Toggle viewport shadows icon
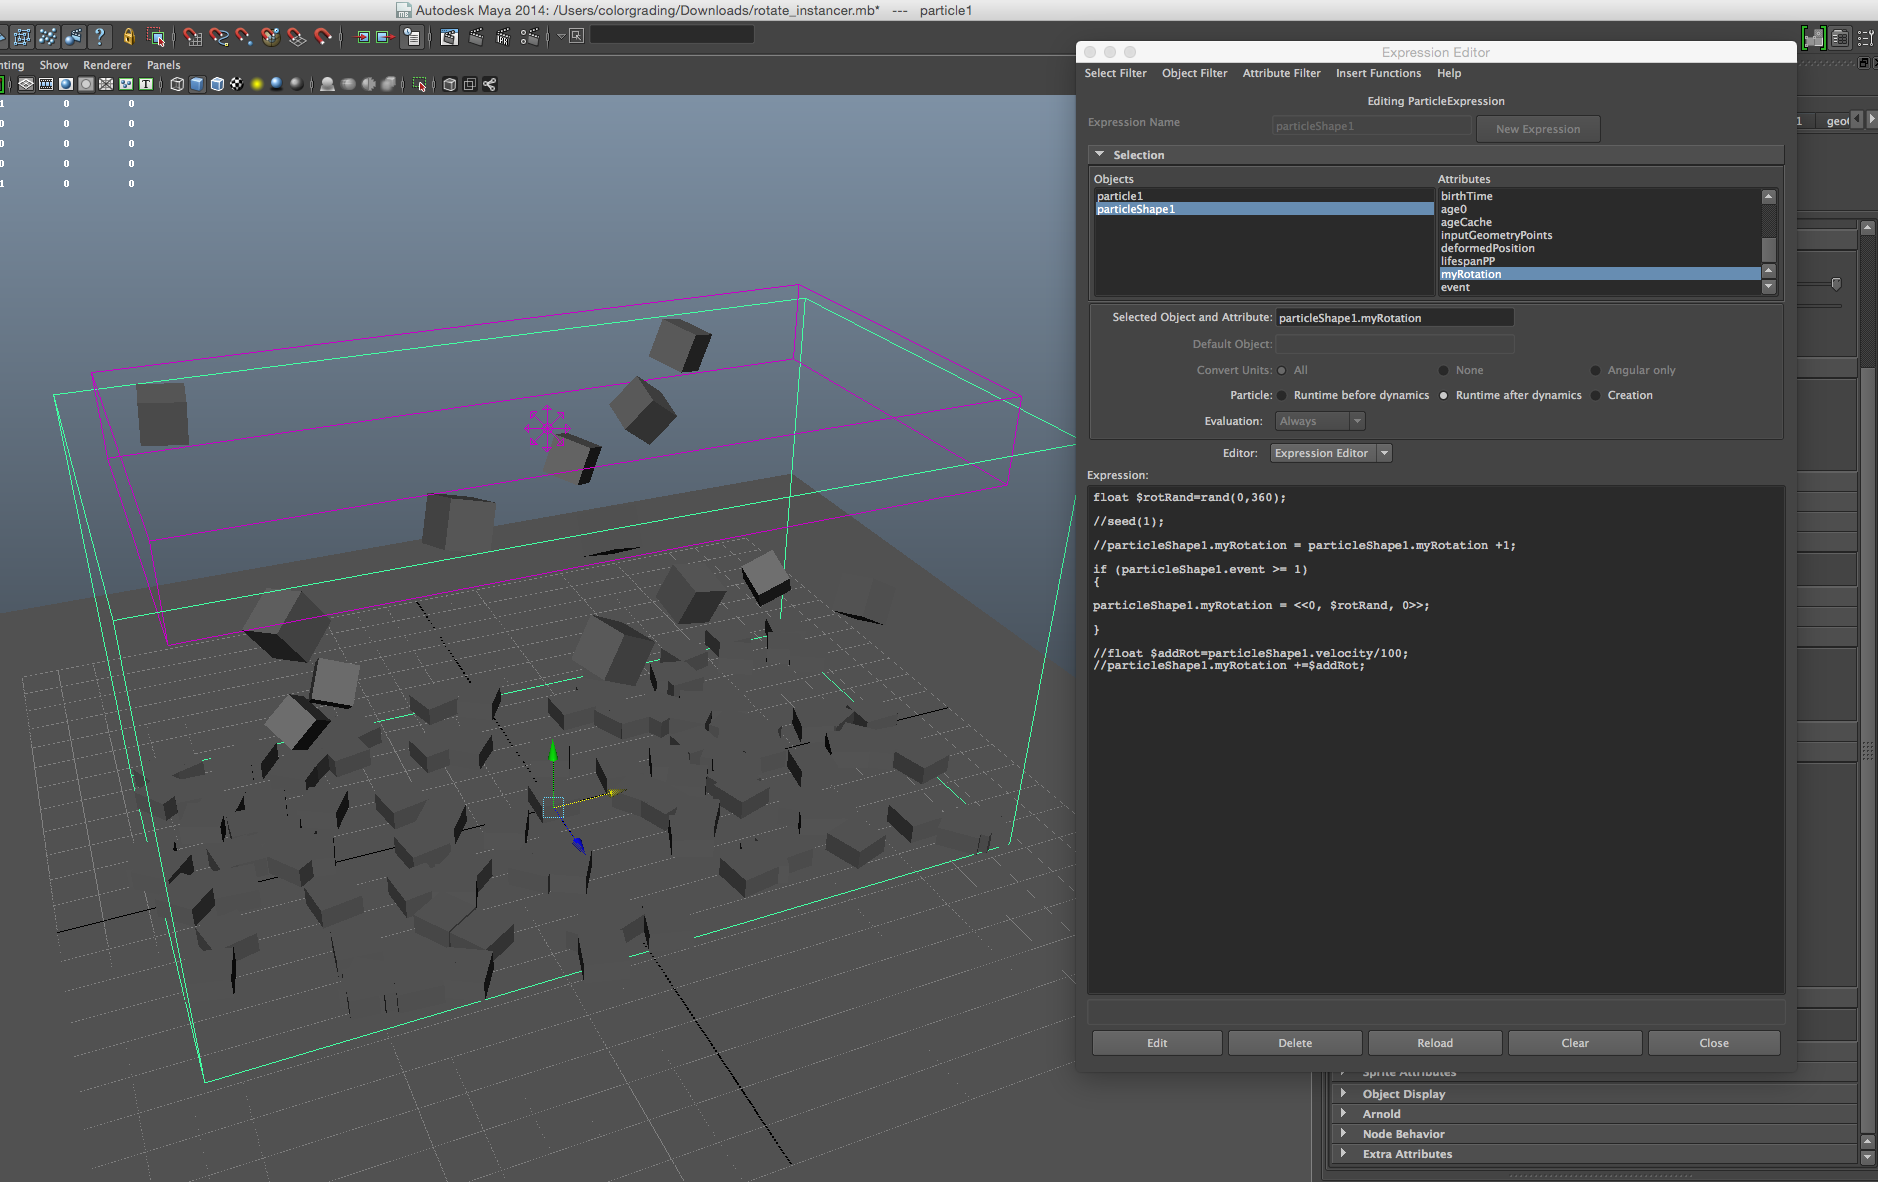This screenshot has height=1182, width=1878. point(277,84)
